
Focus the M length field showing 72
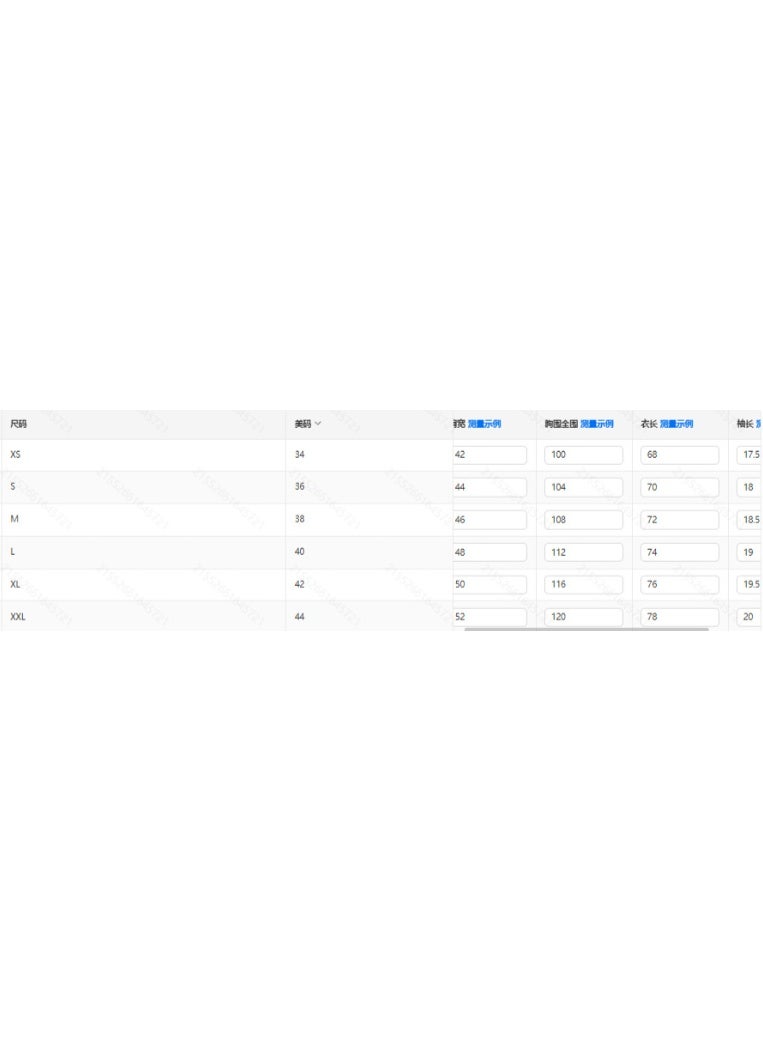pos(679,520)
